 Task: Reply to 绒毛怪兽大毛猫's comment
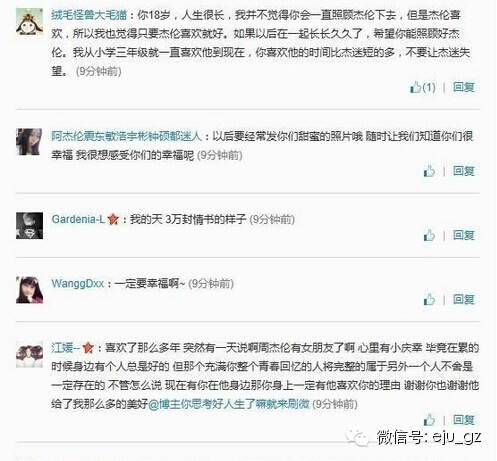[x=464, y=87]
